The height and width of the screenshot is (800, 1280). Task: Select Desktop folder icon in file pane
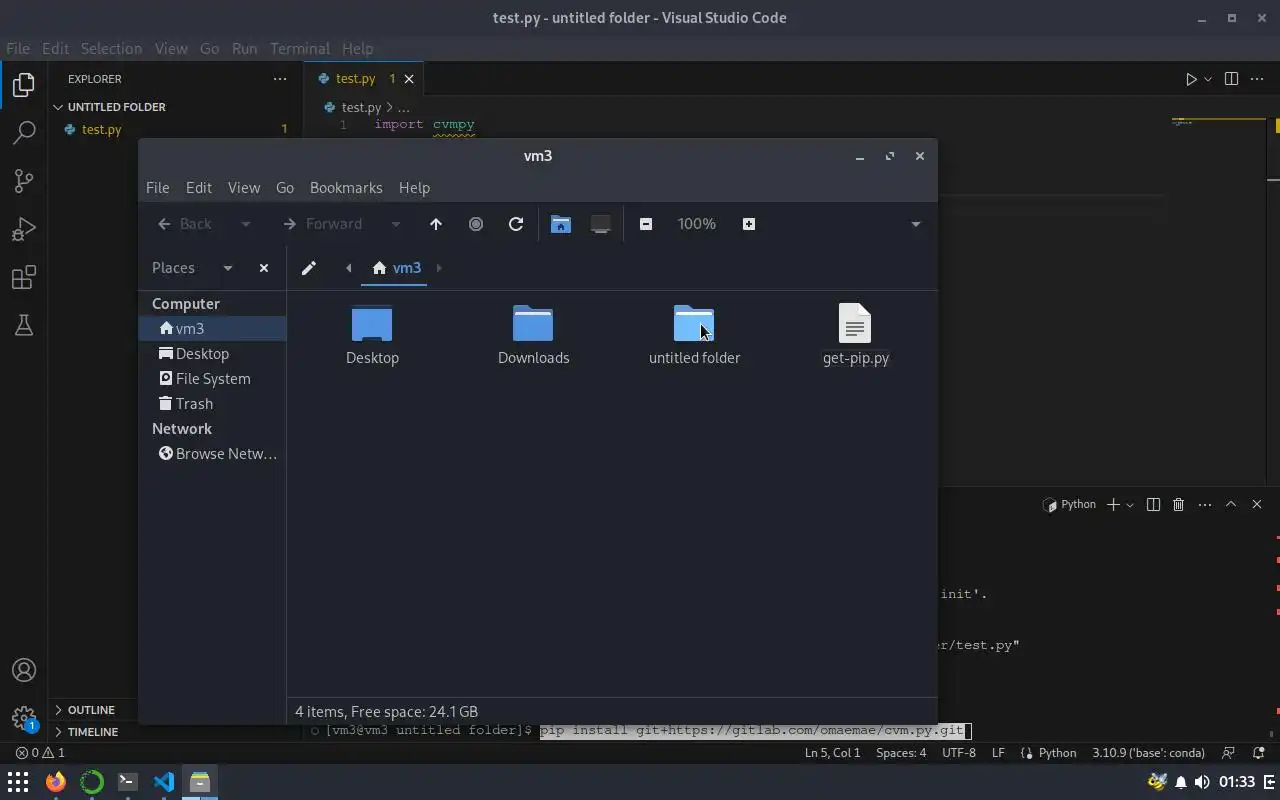click(372, 323)
